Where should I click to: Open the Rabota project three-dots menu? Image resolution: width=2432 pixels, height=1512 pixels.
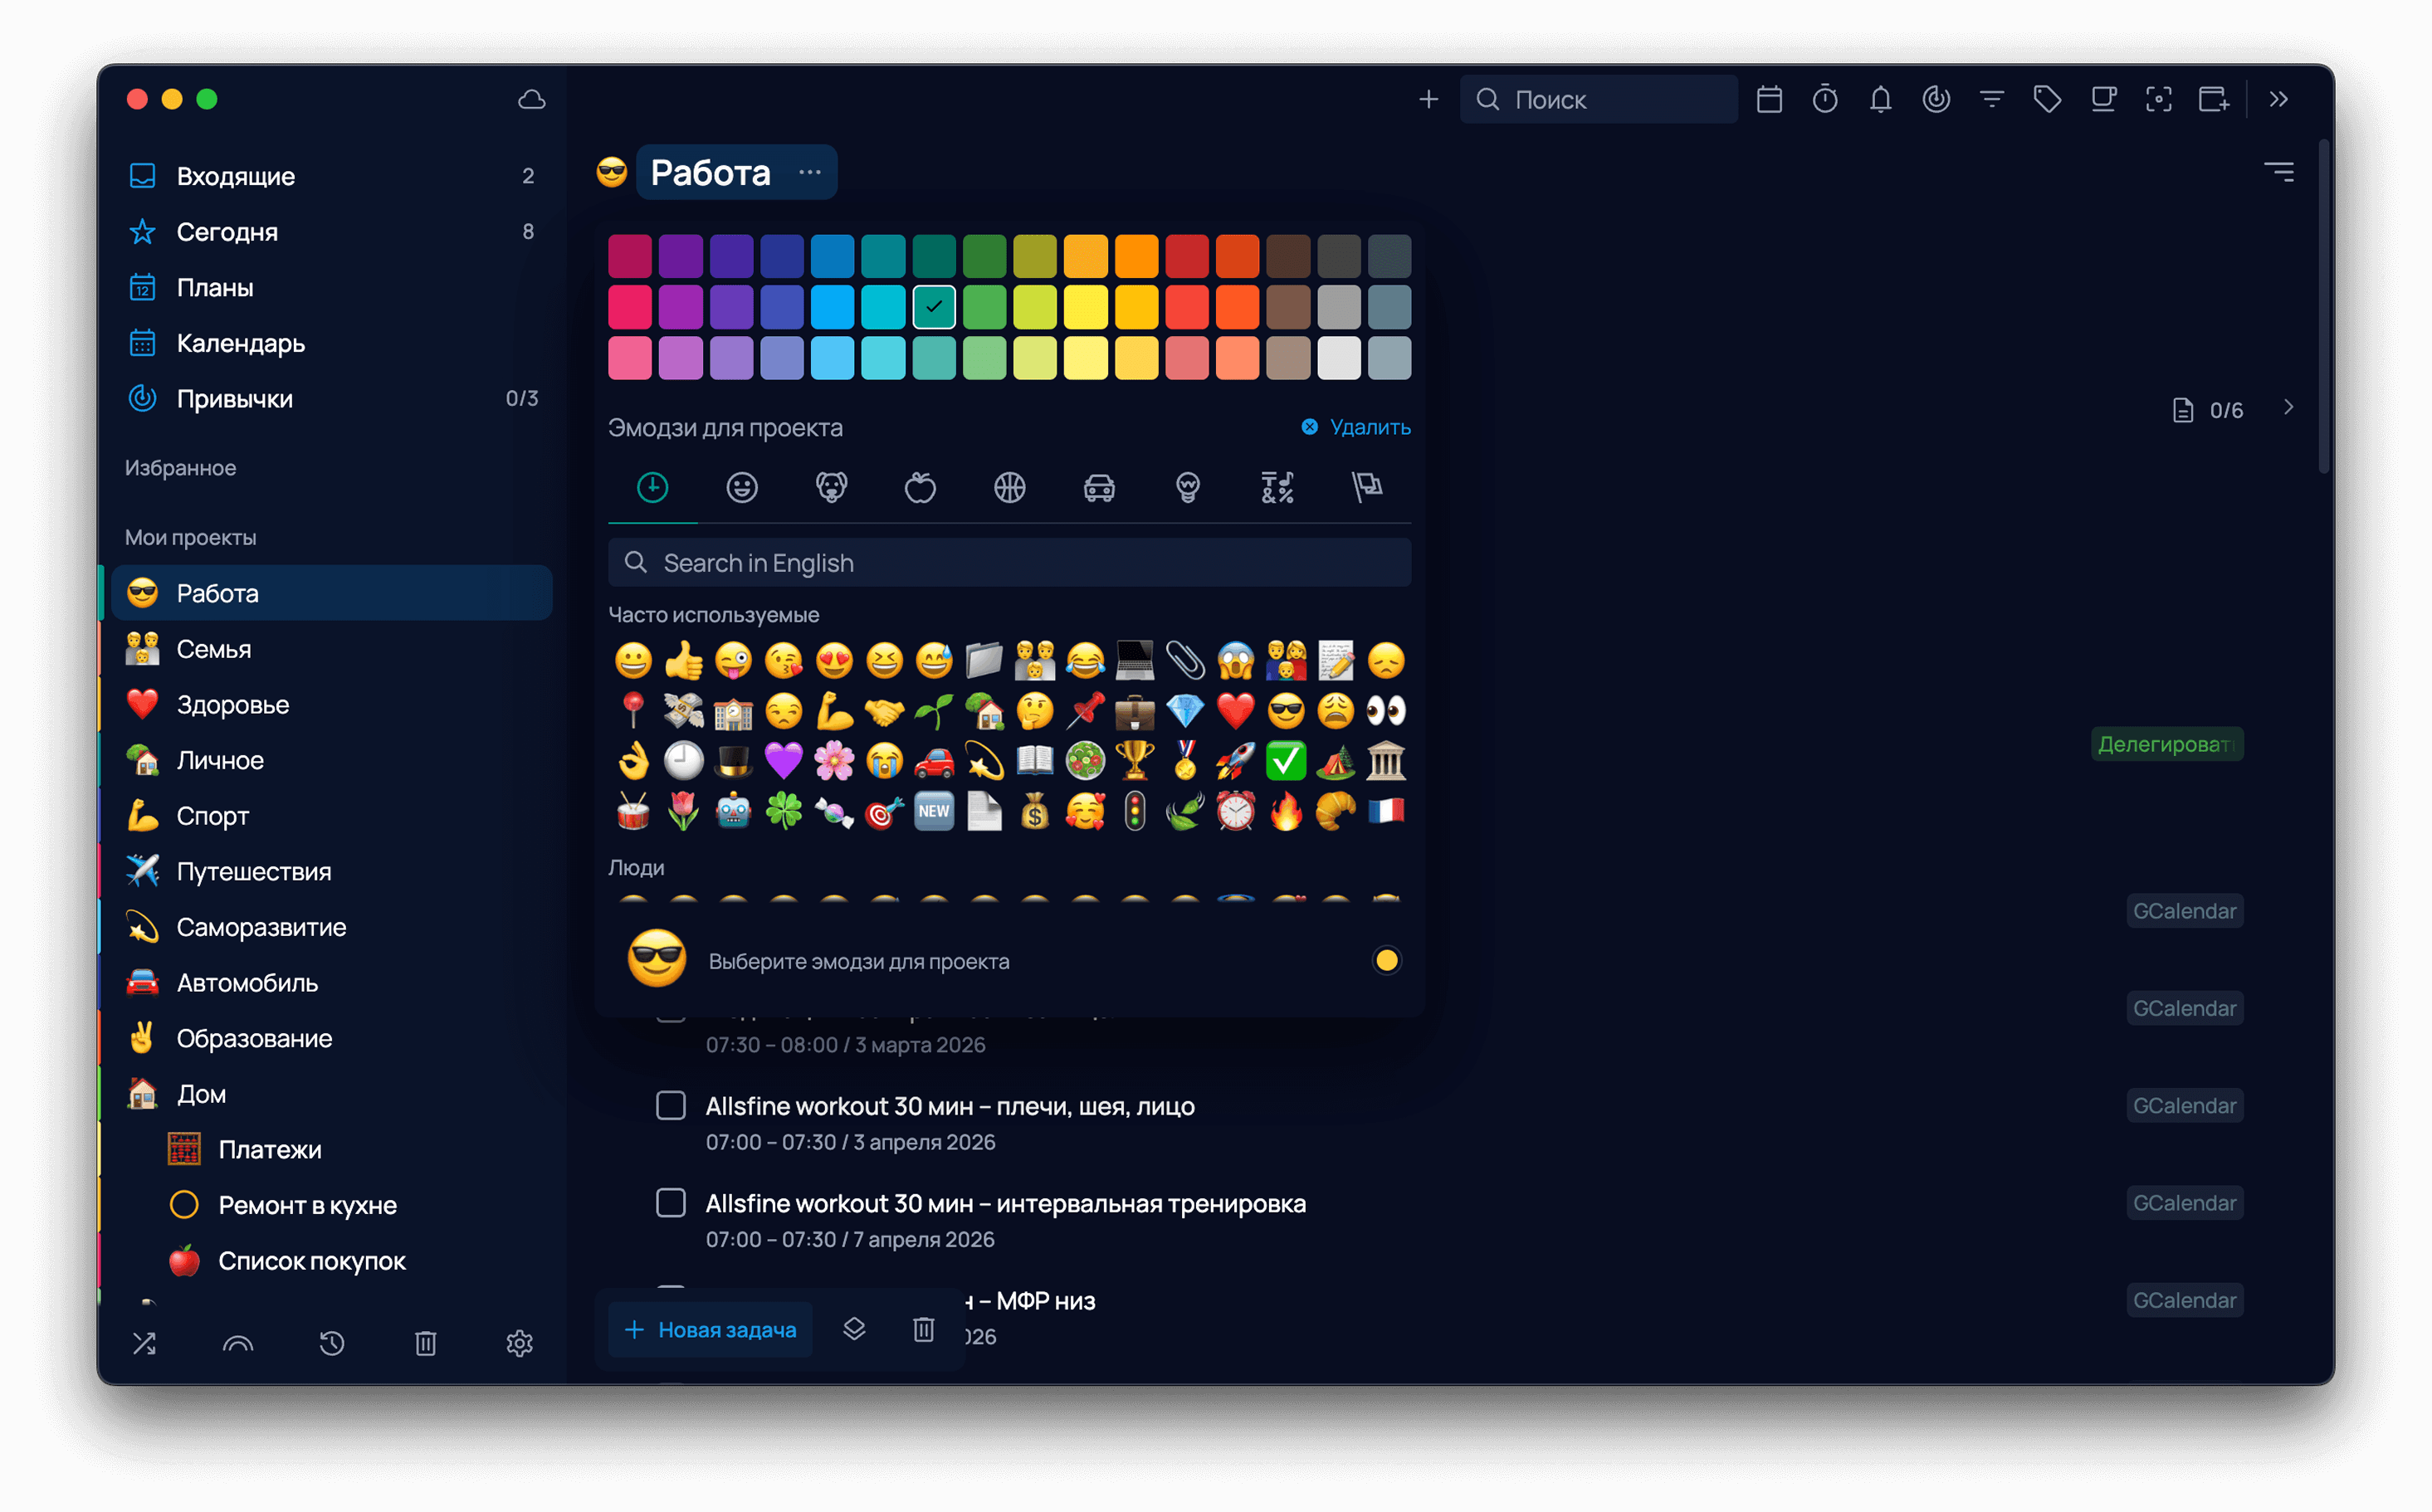point(809,172)
